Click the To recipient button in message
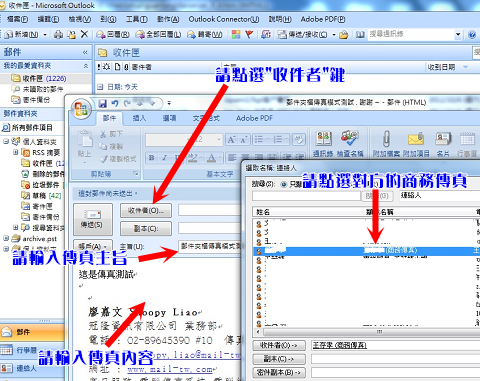The image size is (480, 381). coord(146,211)
